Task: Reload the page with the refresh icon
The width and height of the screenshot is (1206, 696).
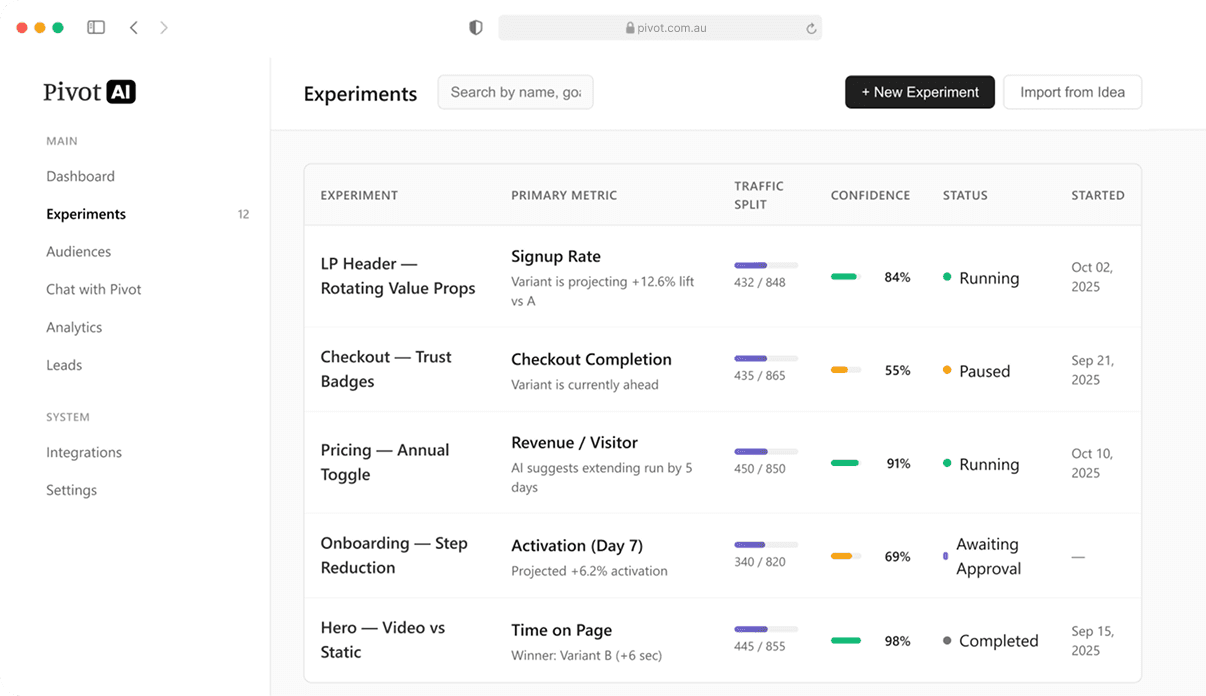Action: coord(811,29)
